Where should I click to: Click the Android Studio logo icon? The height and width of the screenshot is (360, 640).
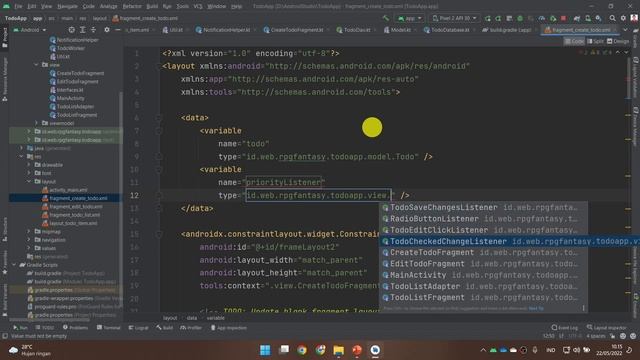(6, 7)
